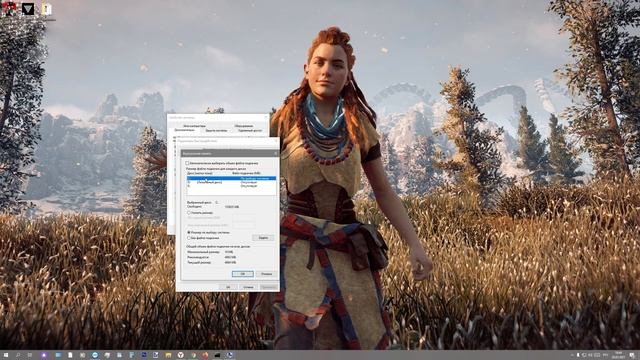Open the taskbar clock and date
The height and width of the screenshot is (360, 640).
pos(619,355)
